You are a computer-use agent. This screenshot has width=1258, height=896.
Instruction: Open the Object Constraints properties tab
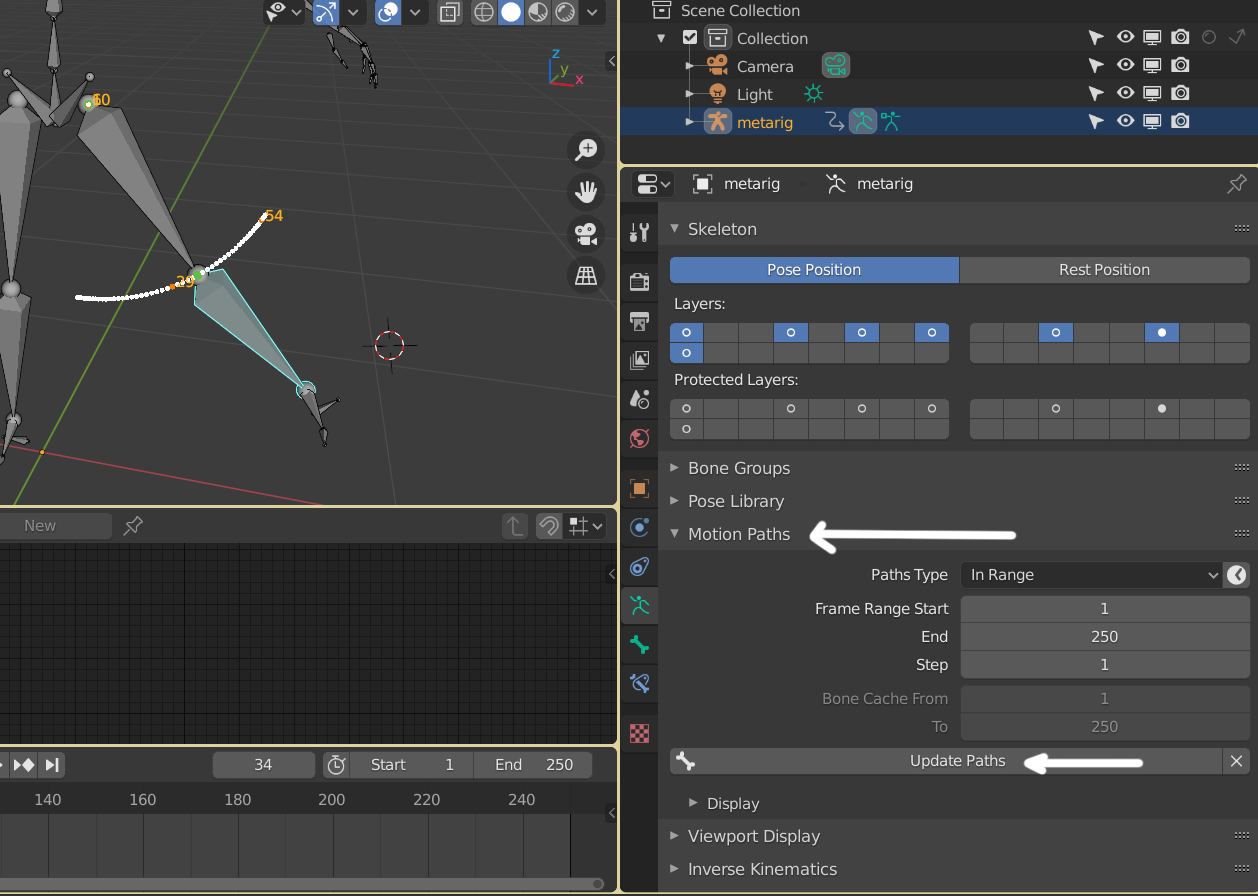tap(640, 566)
